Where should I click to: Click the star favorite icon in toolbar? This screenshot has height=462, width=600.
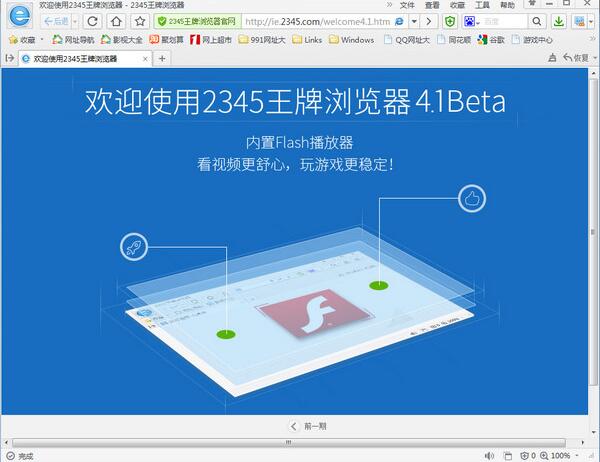[x=140, y=21]
